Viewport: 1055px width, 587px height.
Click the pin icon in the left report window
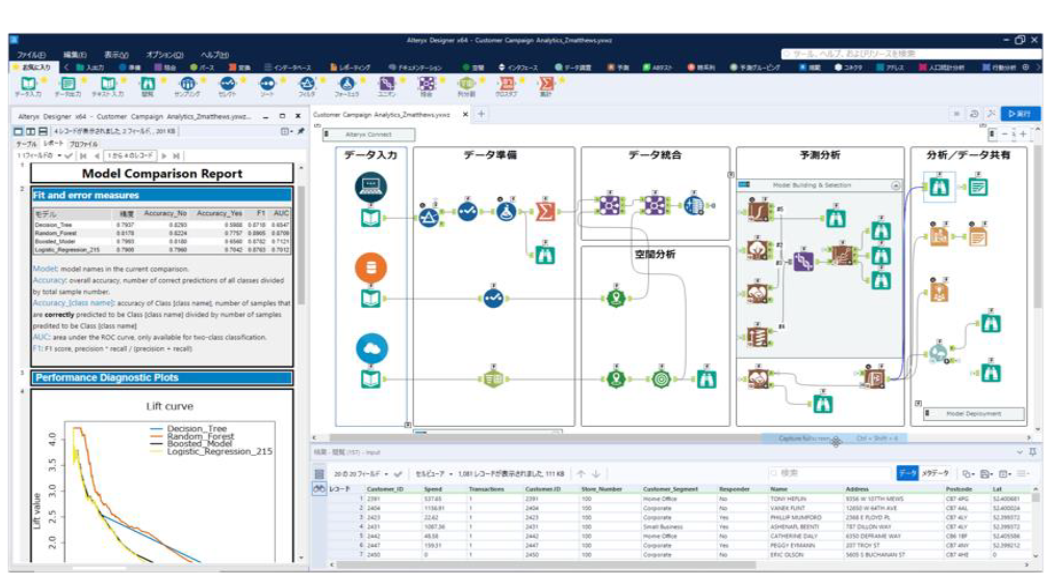301,131
